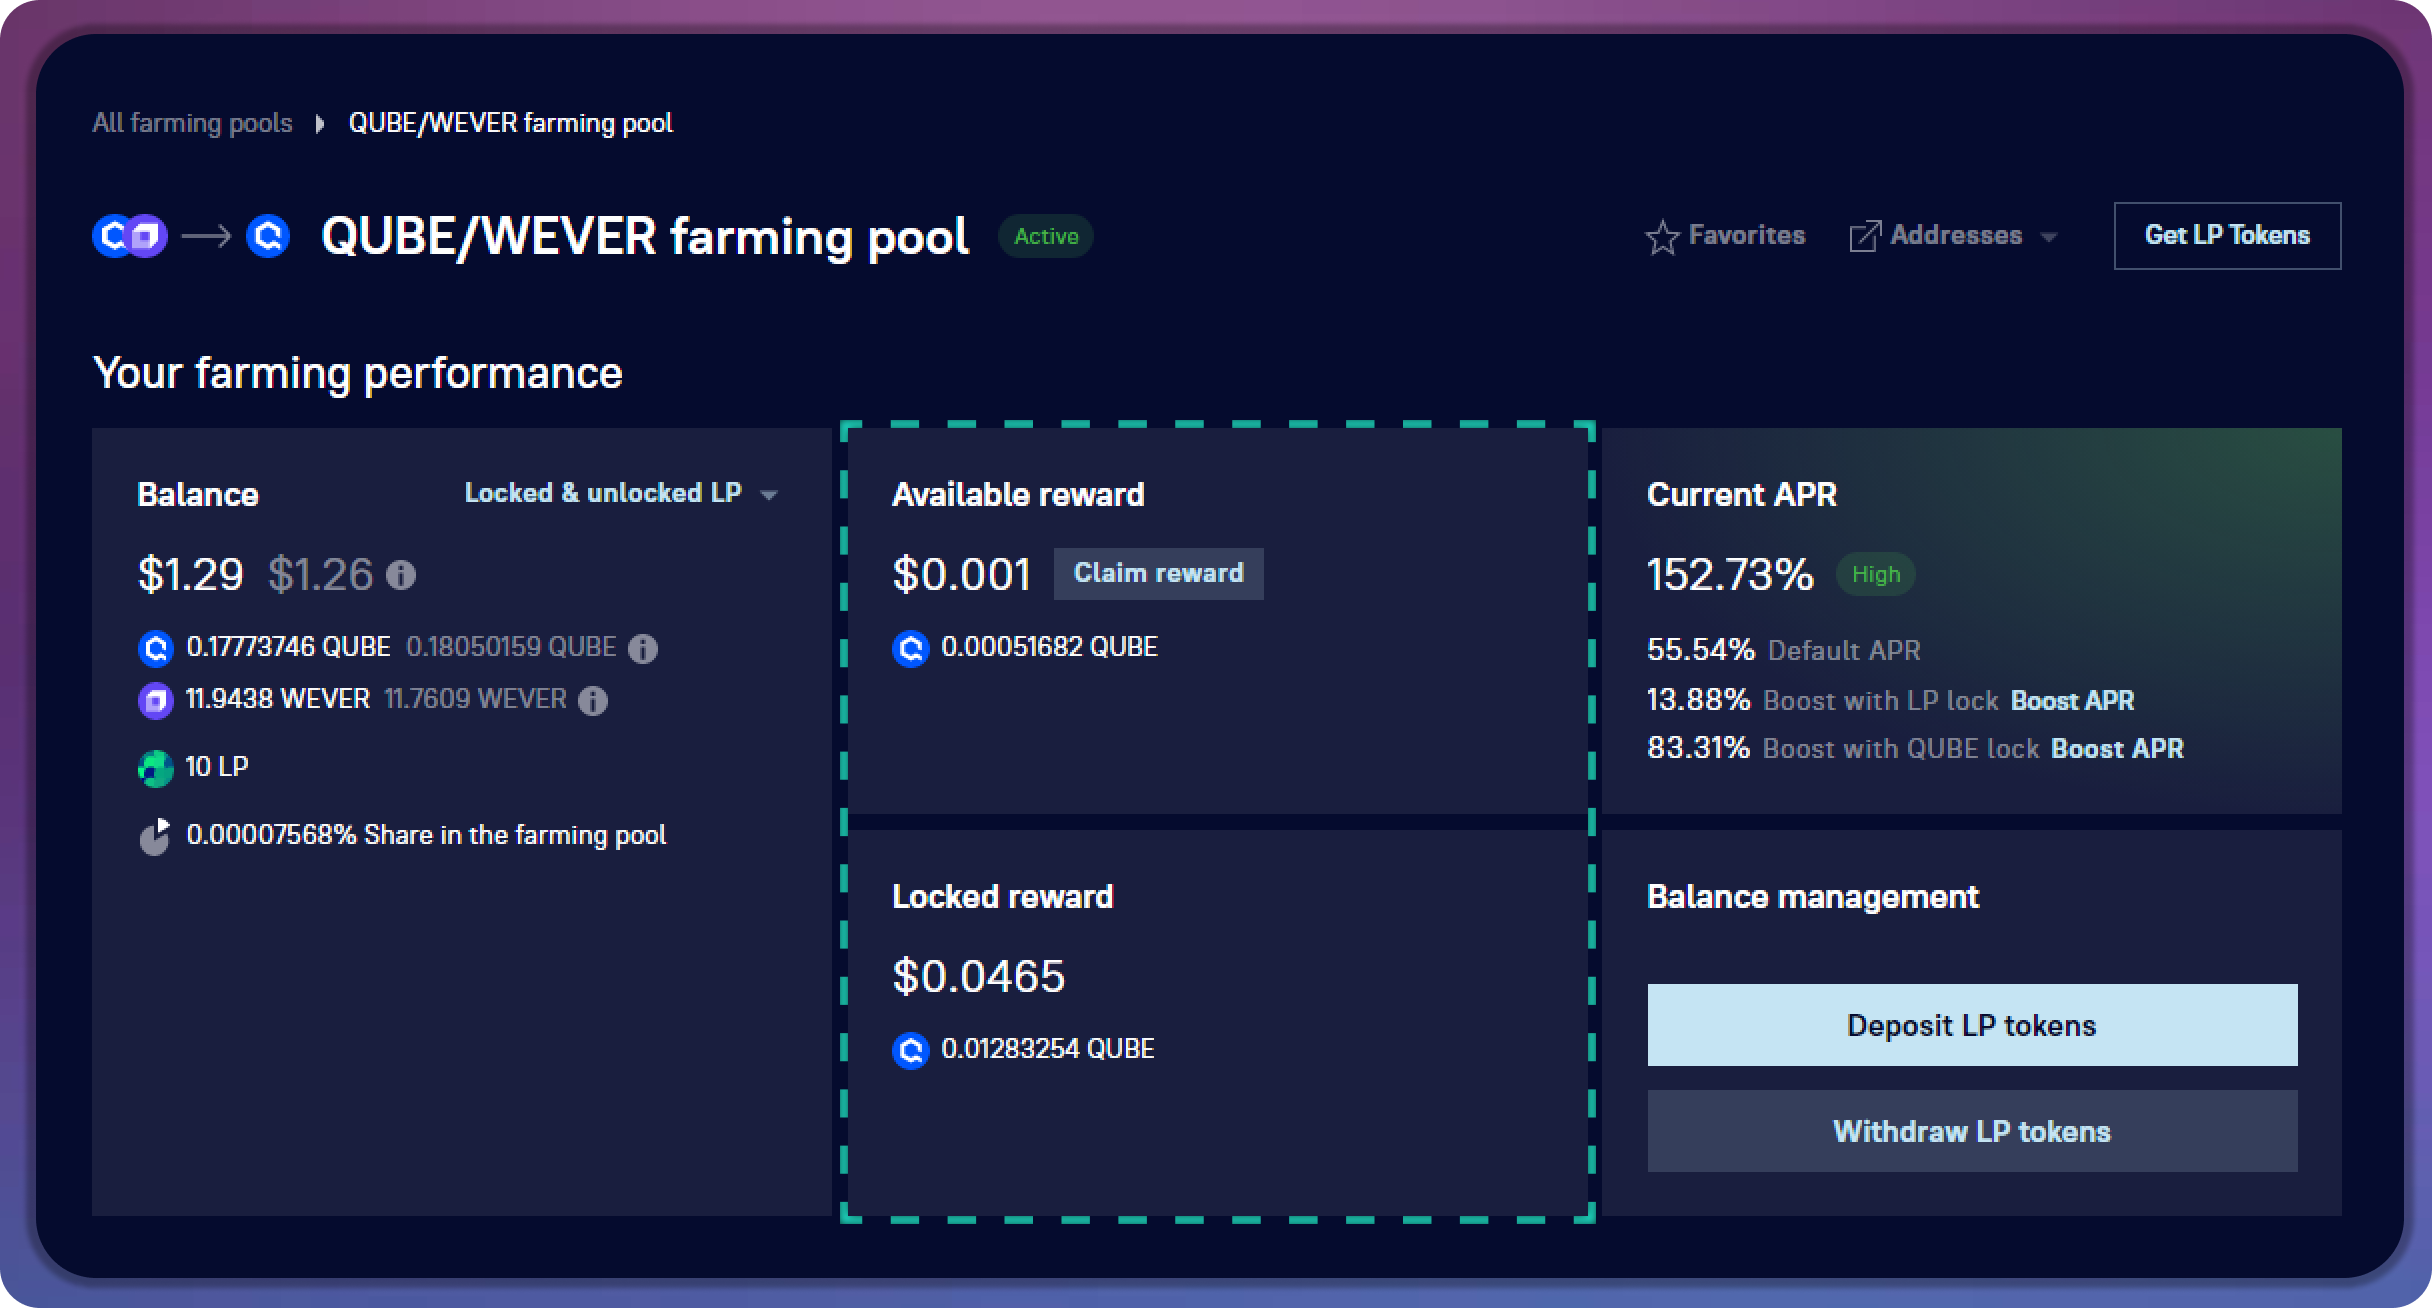Expand the Addresses dropdown arrow
This screenshot has width=2432, height=1308.
[x=2048, y=238]
